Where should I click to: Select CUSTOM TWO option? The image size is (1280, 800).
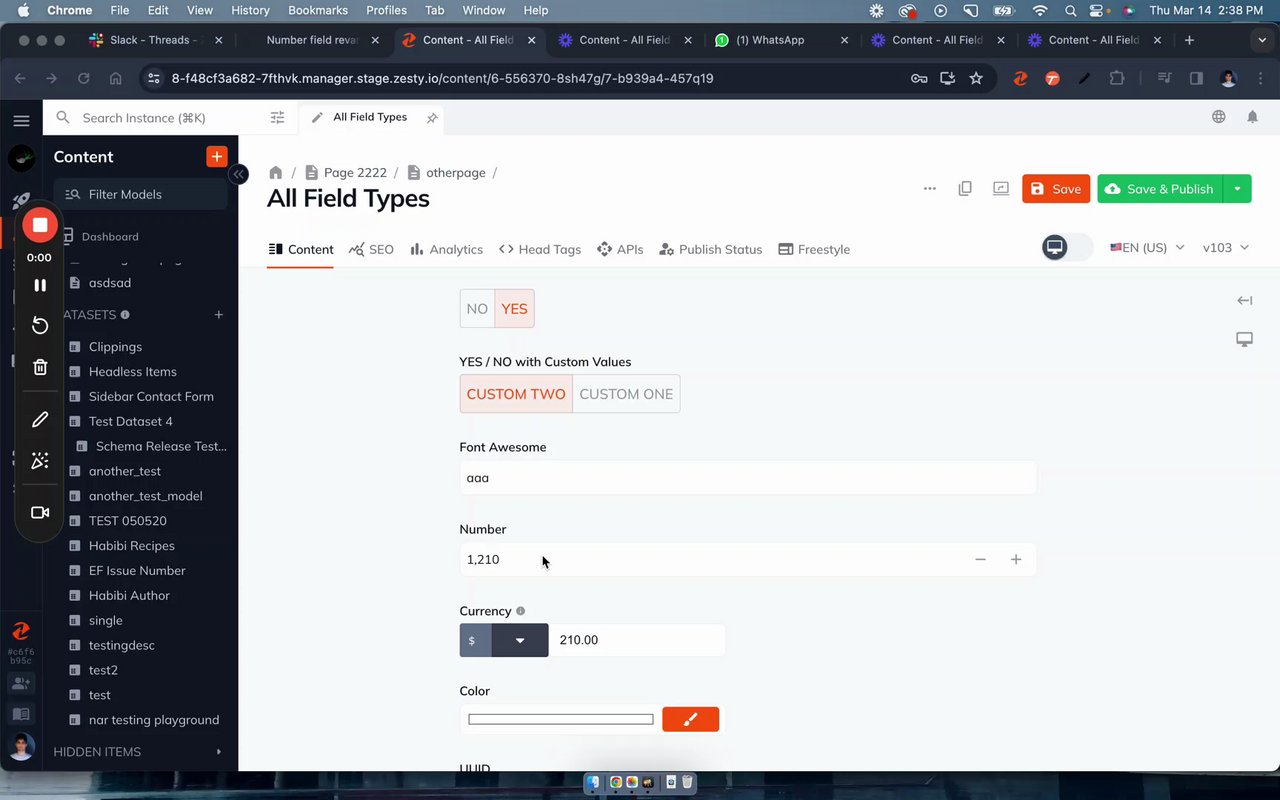(x=516, y=394)
